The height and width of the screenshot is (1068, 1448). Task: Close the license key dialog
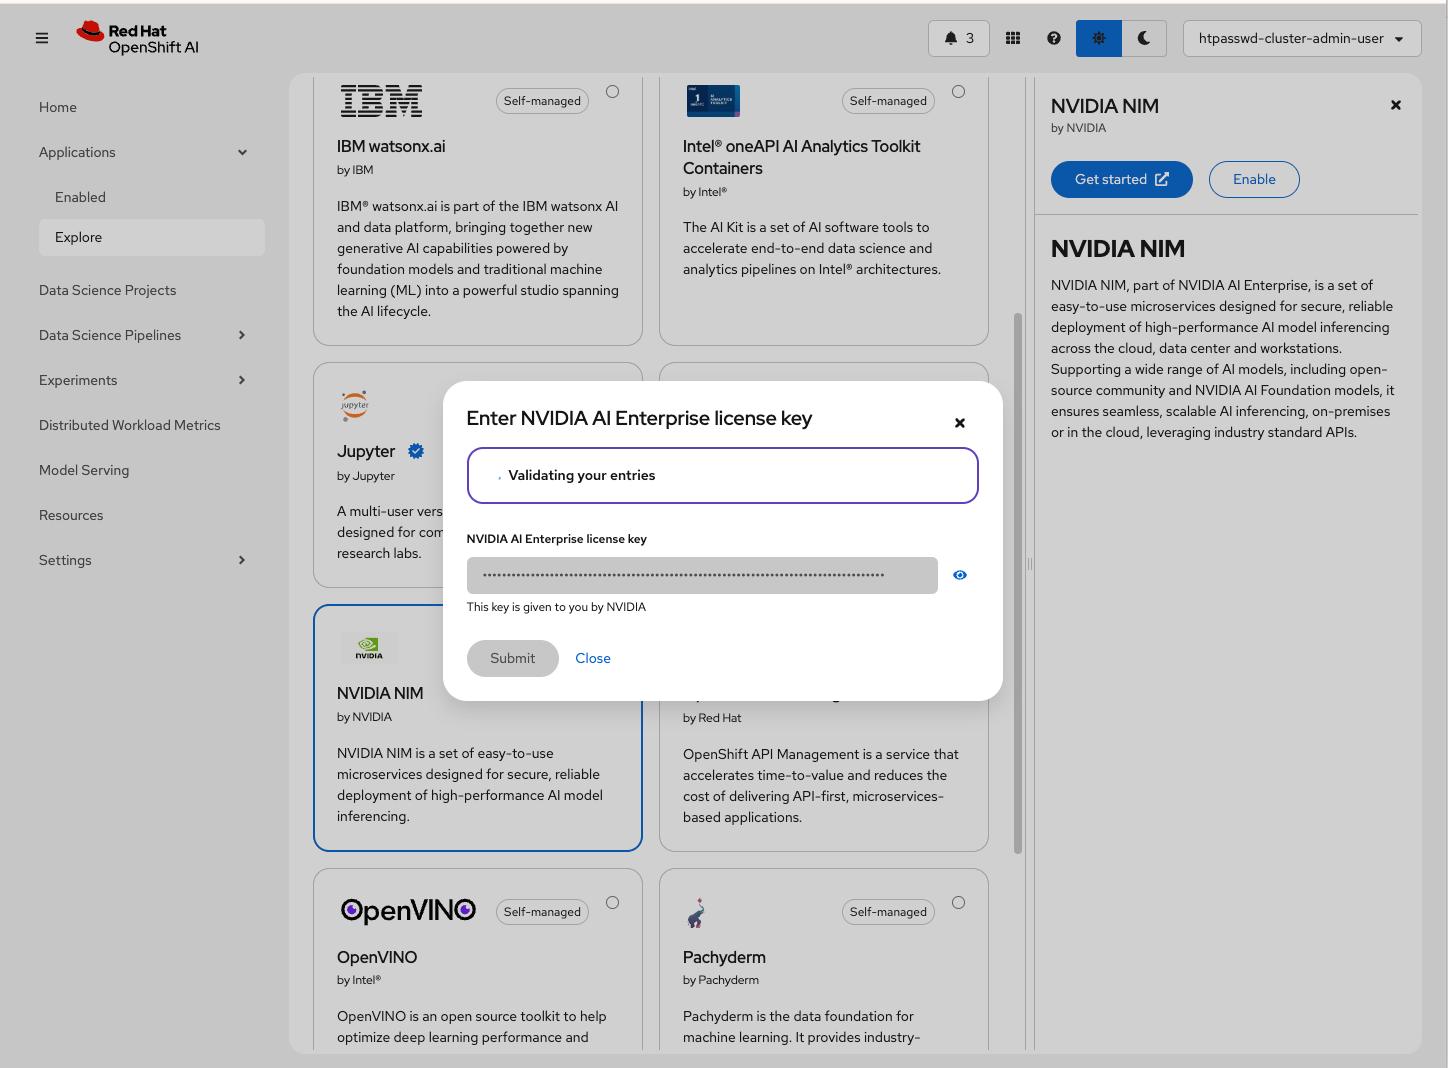pos(959,423)
